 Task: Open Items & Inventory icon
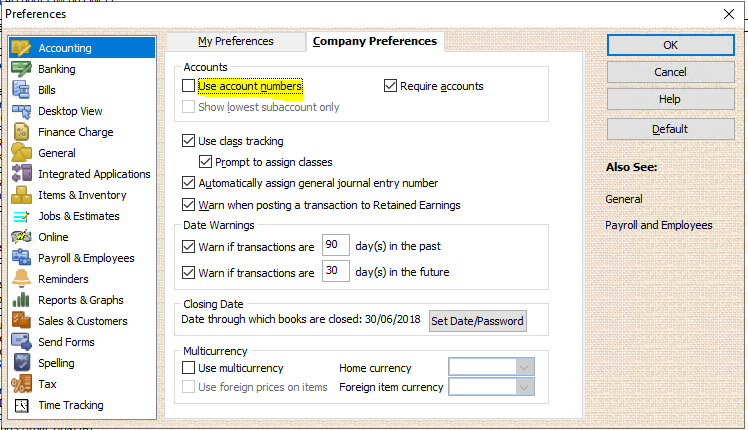[21, 195]
